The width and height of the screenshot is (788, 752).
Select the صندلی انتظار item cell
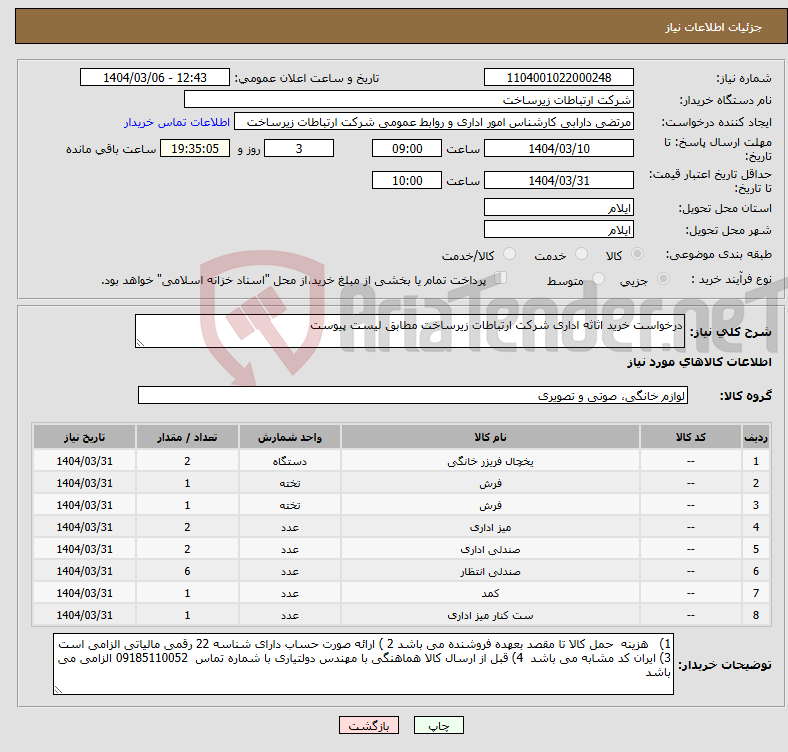click(490, 571)
